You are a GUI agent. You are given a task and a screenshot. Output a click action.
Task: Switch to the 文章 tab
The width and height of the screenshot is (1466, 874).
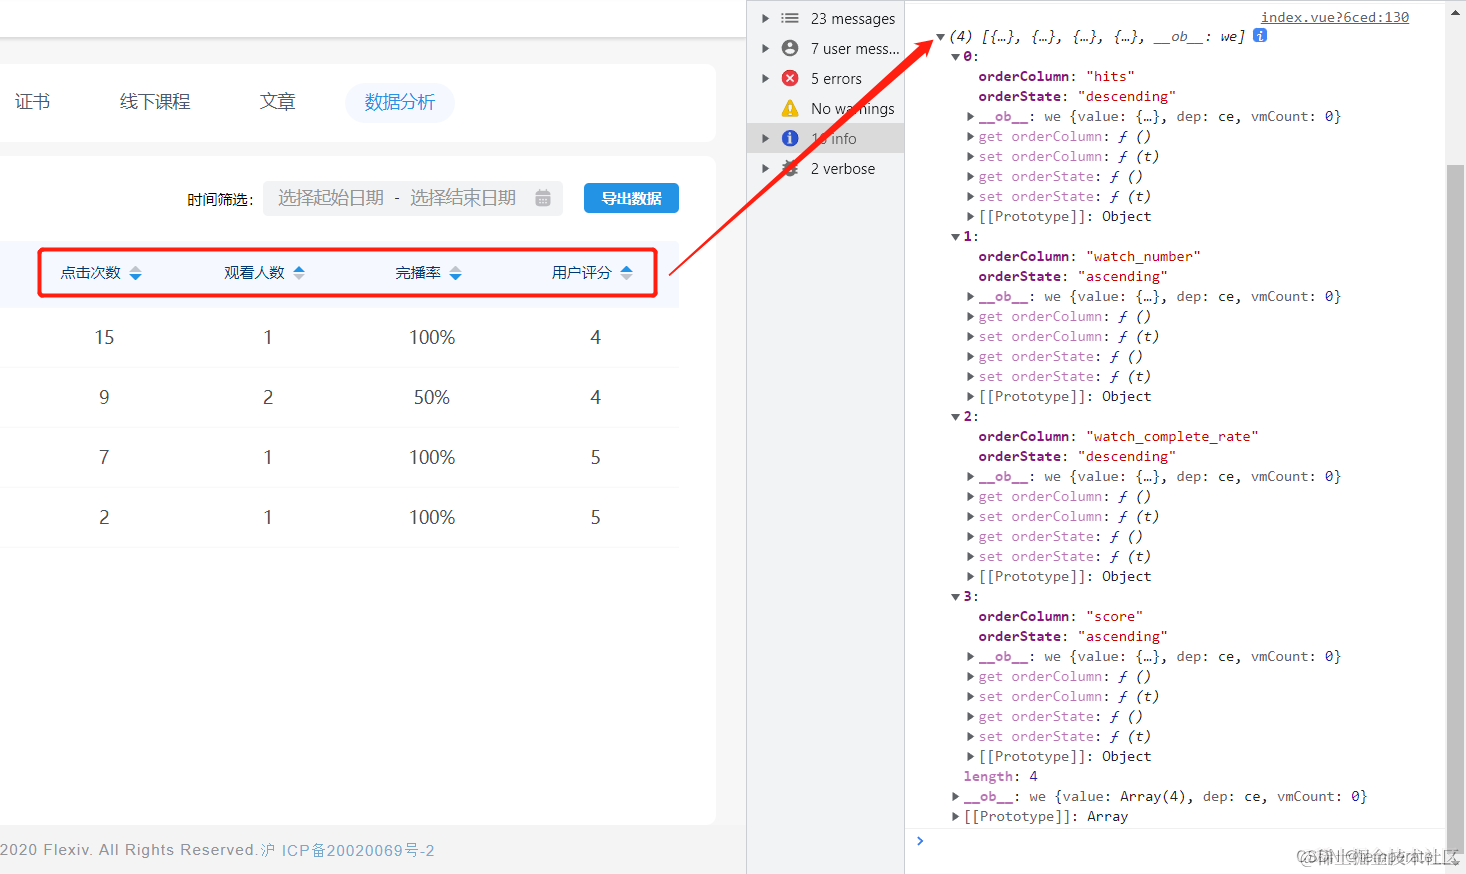click(277, 102)
